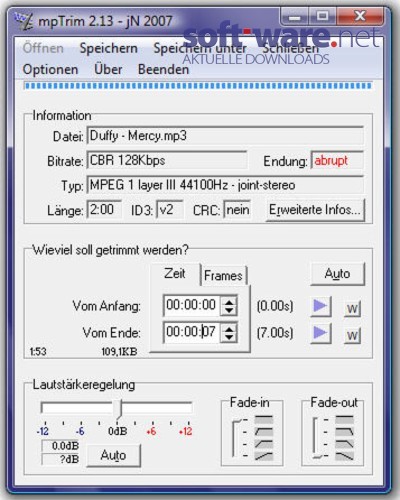
Task: Click the W button beside Vom Ende
Action: (x=352, y=335)
